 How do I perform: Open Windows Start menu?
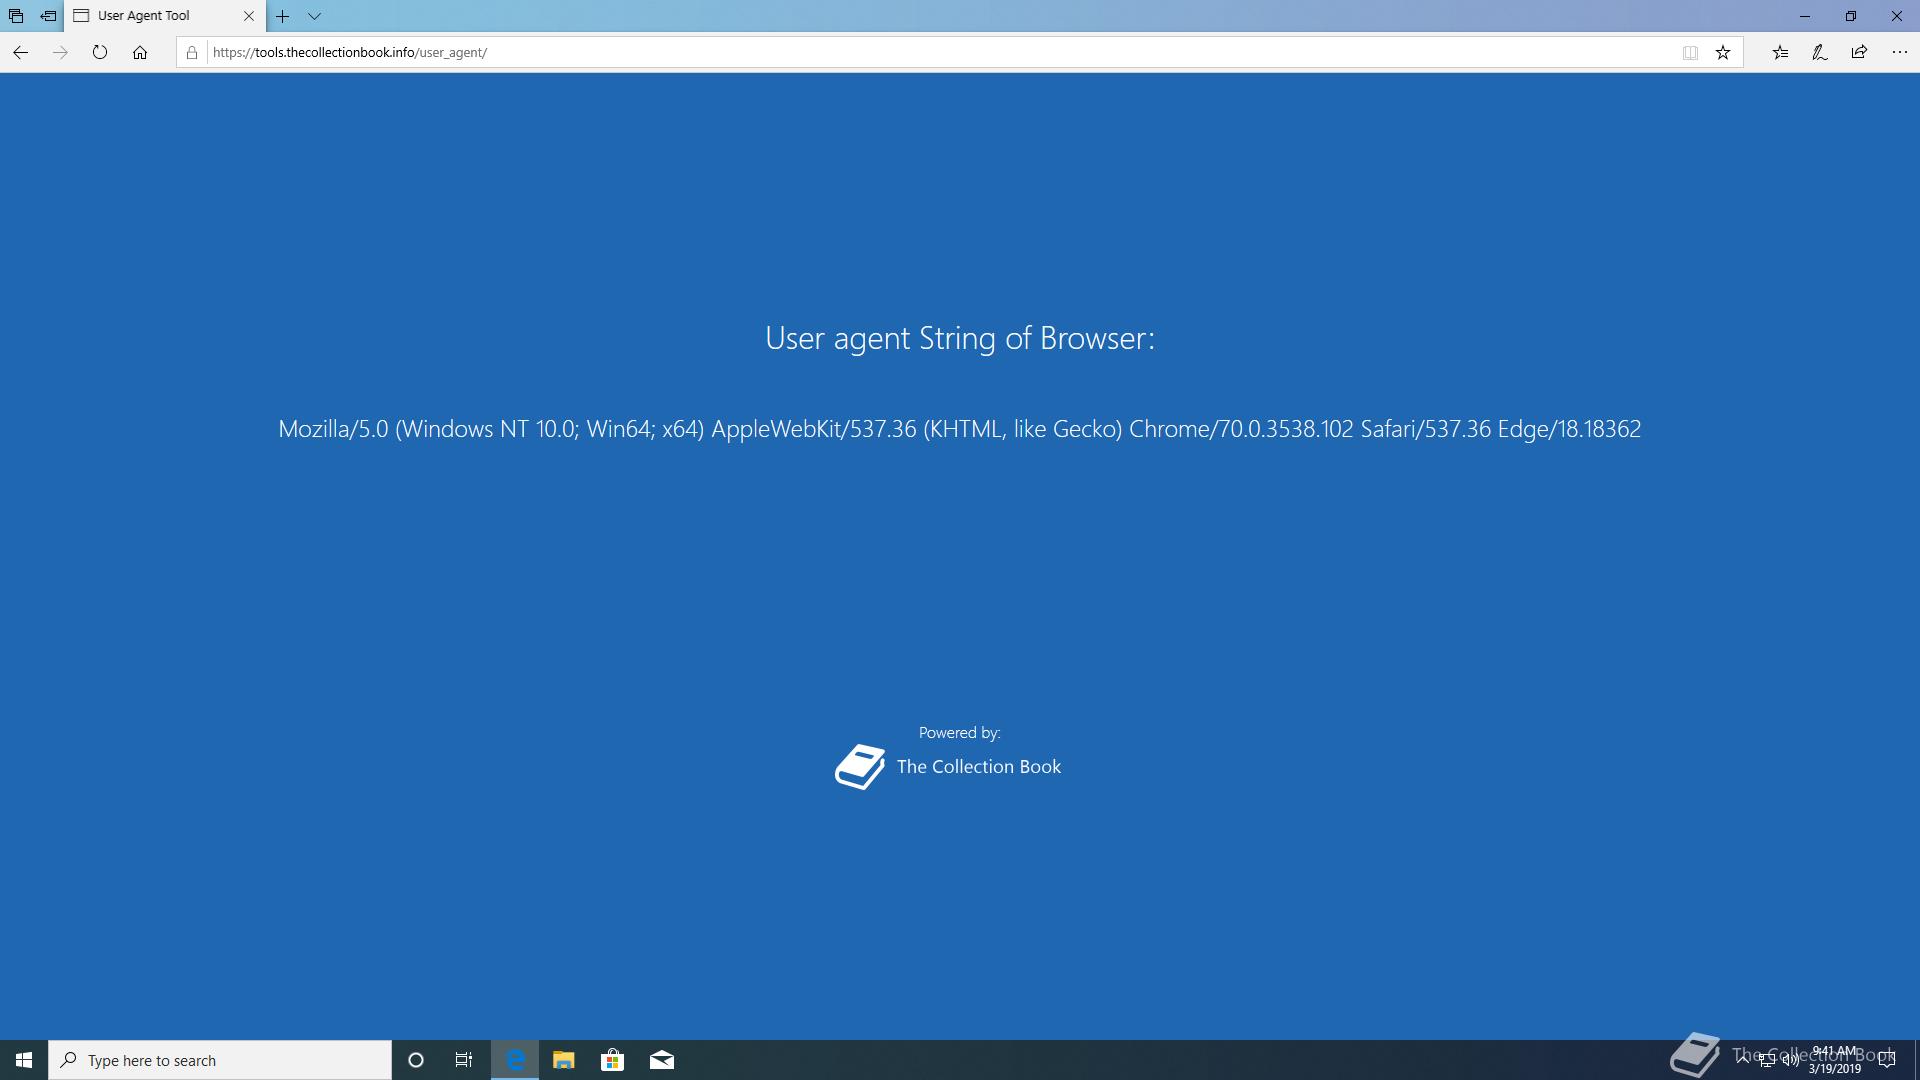pos(24,1060)
